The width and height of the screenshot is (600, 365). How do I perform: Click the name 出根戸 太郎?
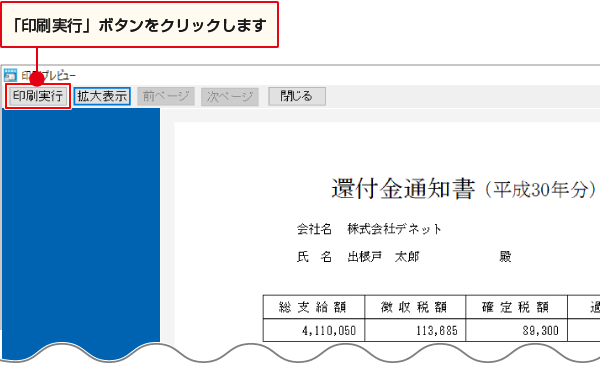(383, 257)
